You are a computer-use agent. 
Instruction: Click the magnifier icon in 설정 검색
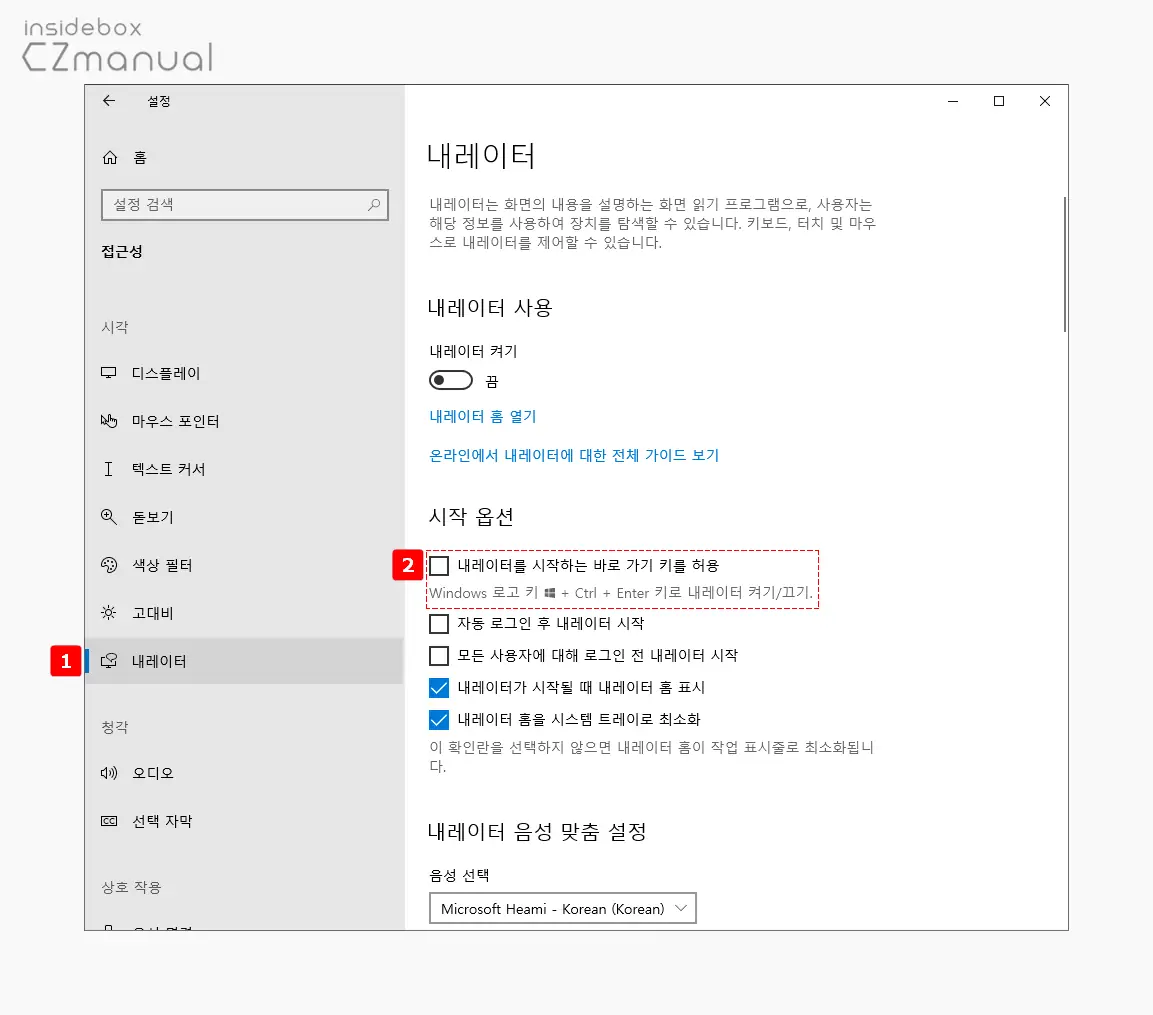pyautogui.click(x=374, y=204)
